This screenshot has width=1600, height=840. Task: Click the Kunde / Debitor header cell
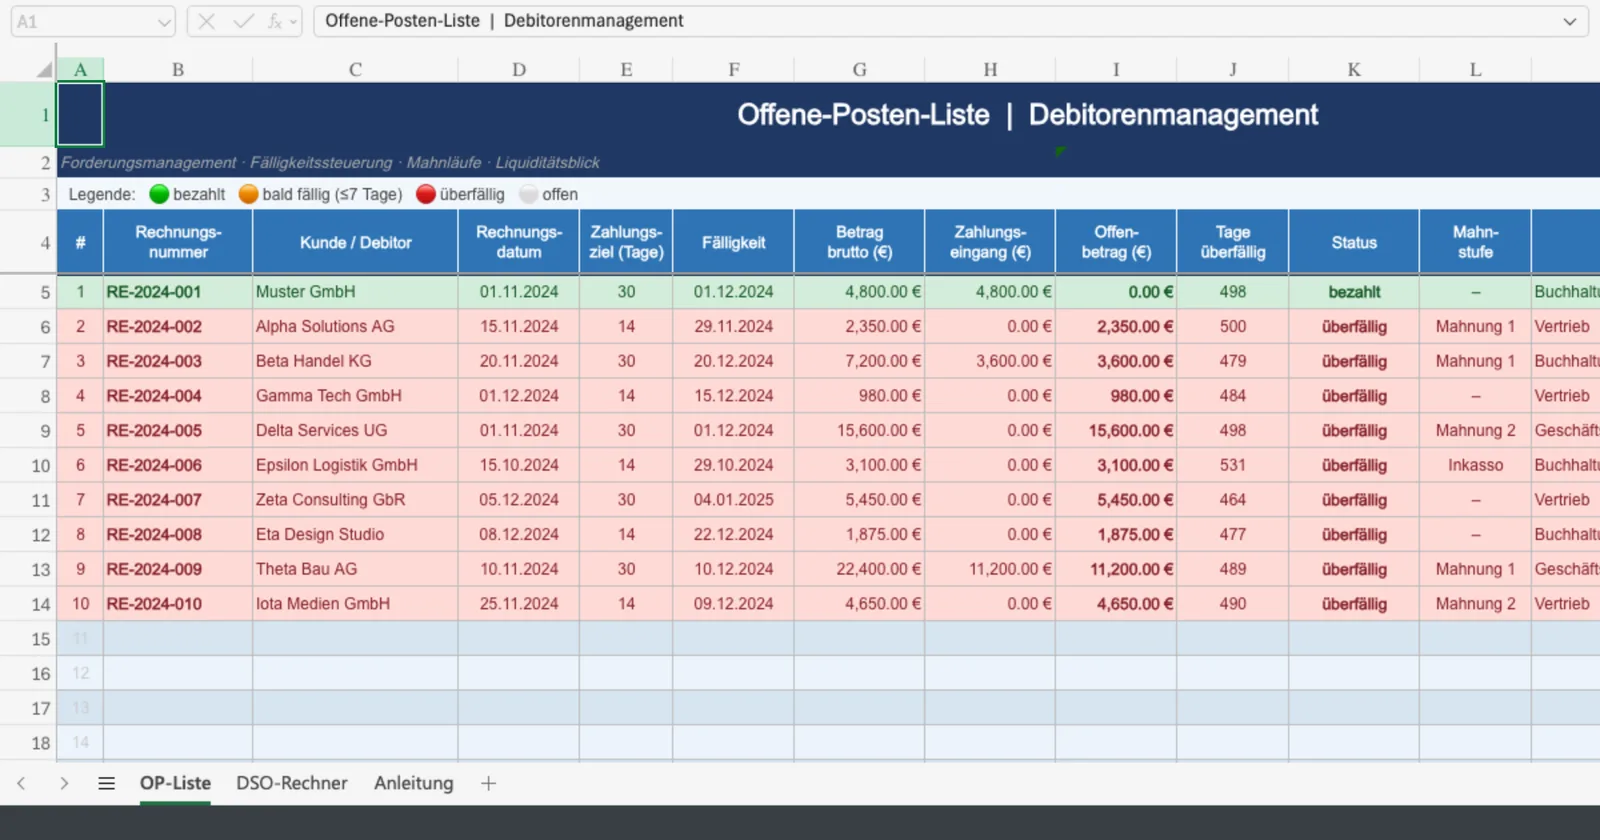pos(355,242)
